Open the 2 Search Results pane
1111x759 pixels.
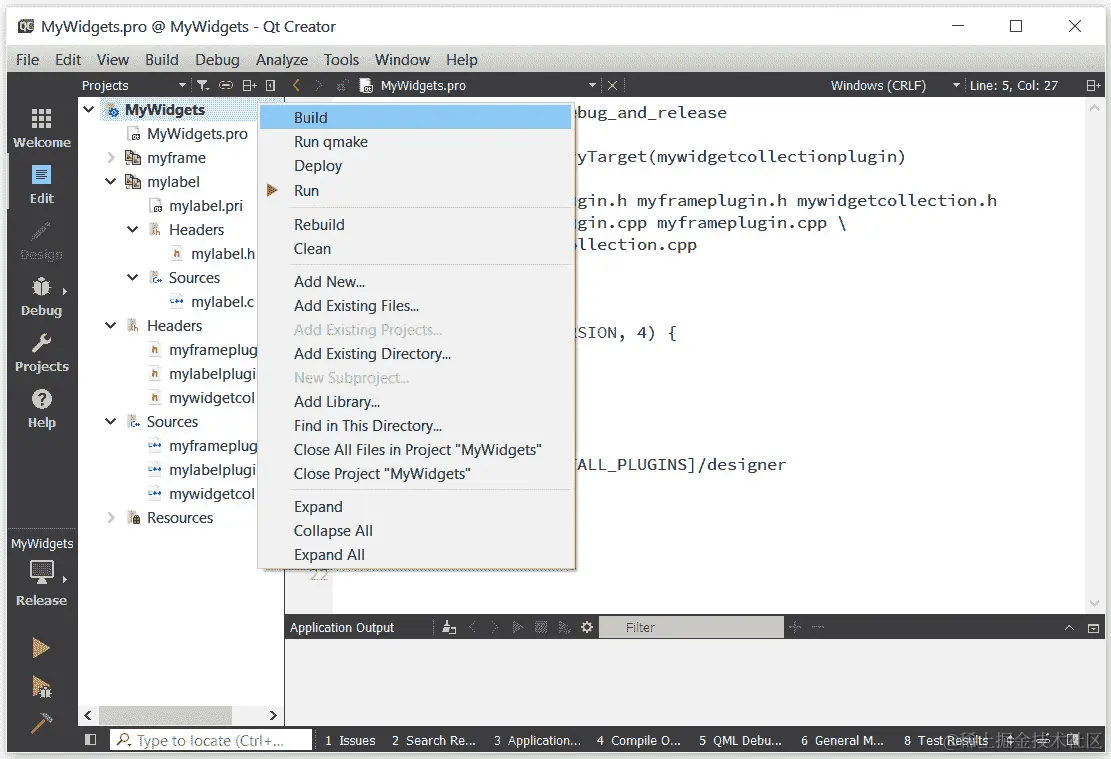point(434,740)
